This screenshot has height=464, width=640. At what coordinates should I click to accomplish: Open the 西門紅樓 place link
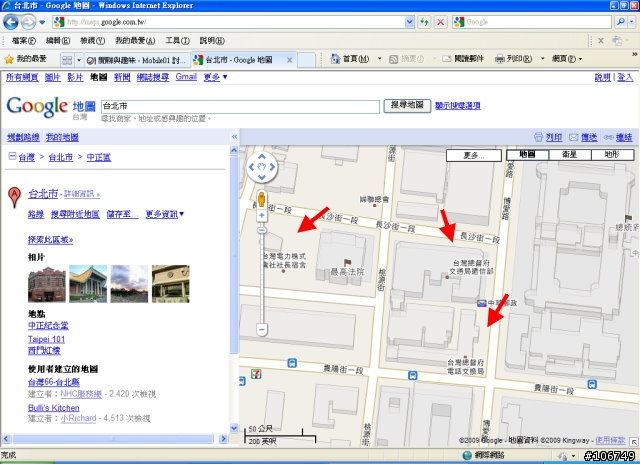tap(44, 351)
